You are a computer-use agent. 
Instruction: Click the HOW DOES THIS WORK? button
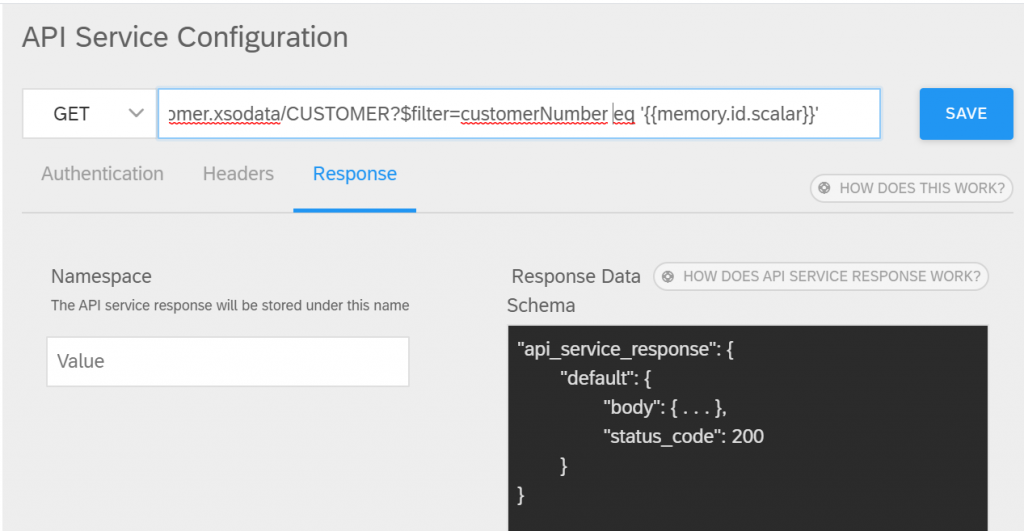coord(911,188)
